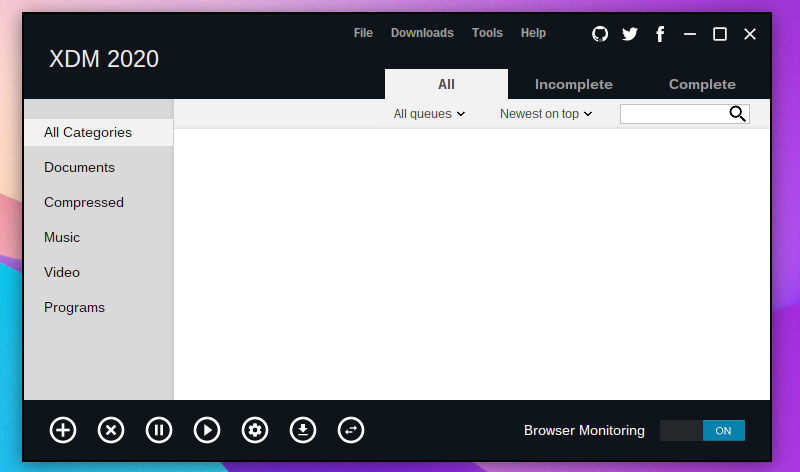
Task: Open the Downloads menu
Action: [x=422, y=33]
